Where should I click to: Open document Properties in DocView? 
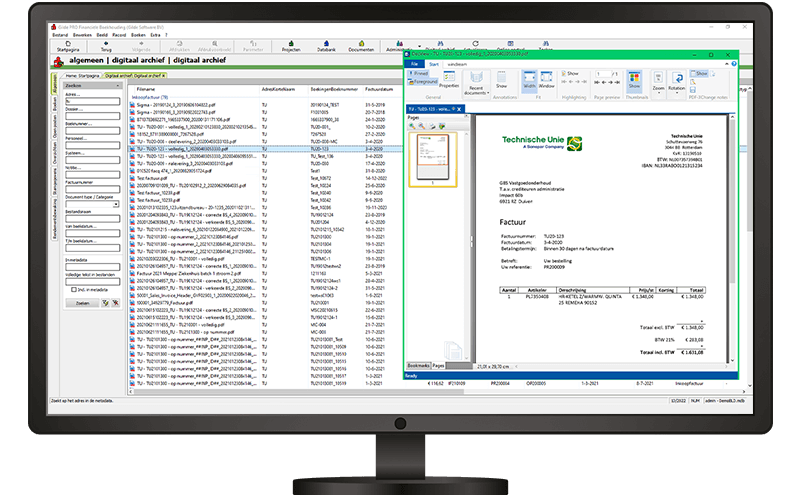[449, 80]
